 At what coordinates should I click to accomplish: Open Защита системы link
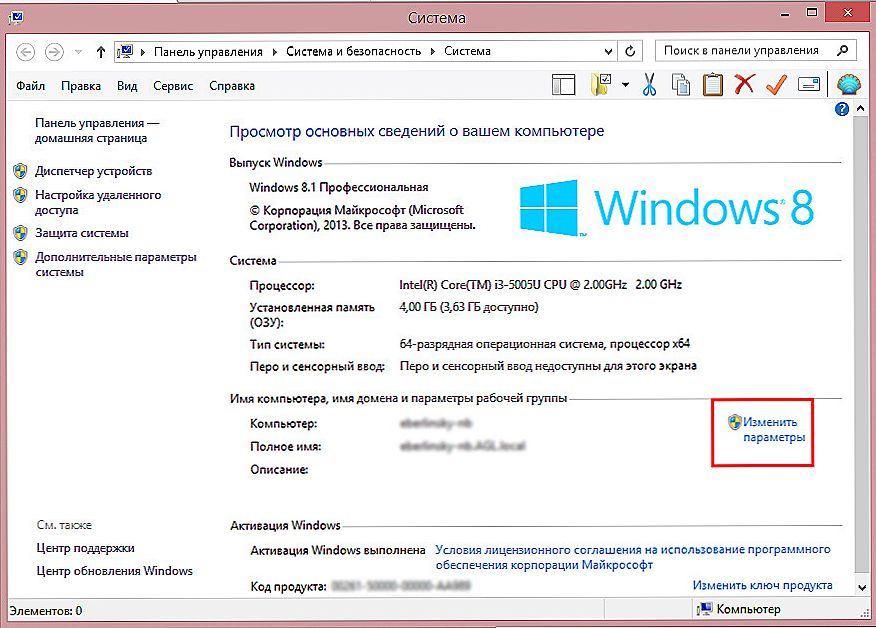click(x=82, y=233)
